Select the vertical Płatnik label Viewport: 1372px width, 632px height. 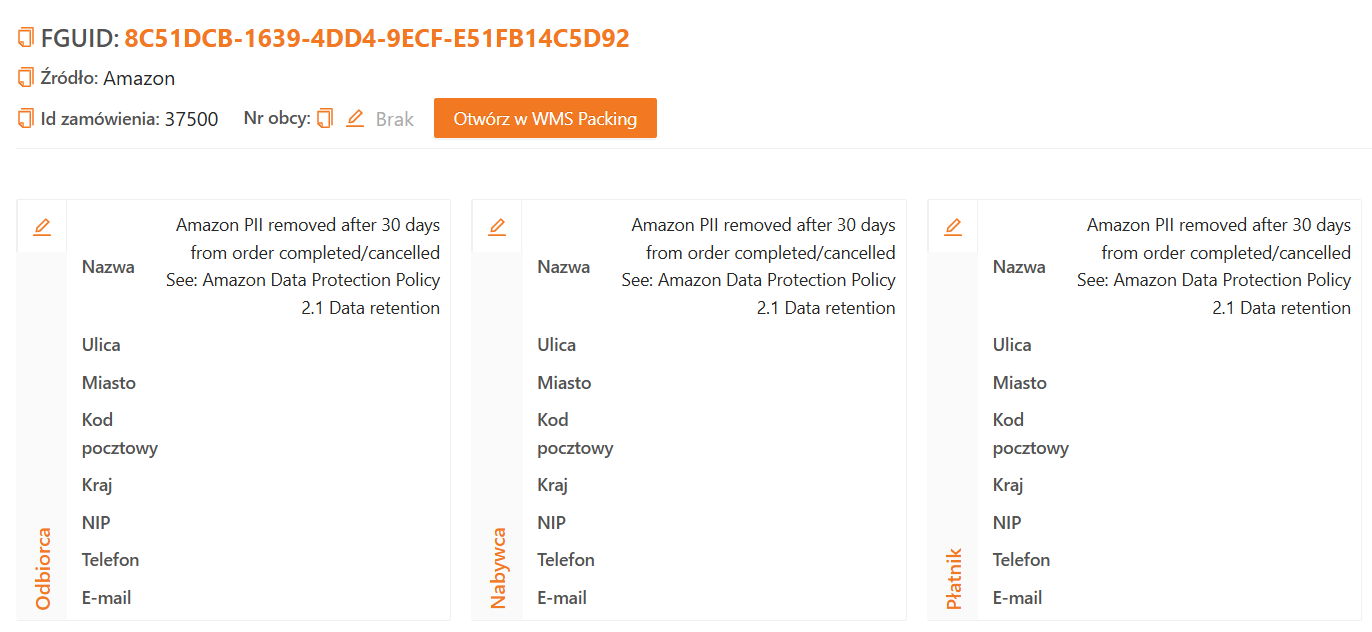pos(954,578)
